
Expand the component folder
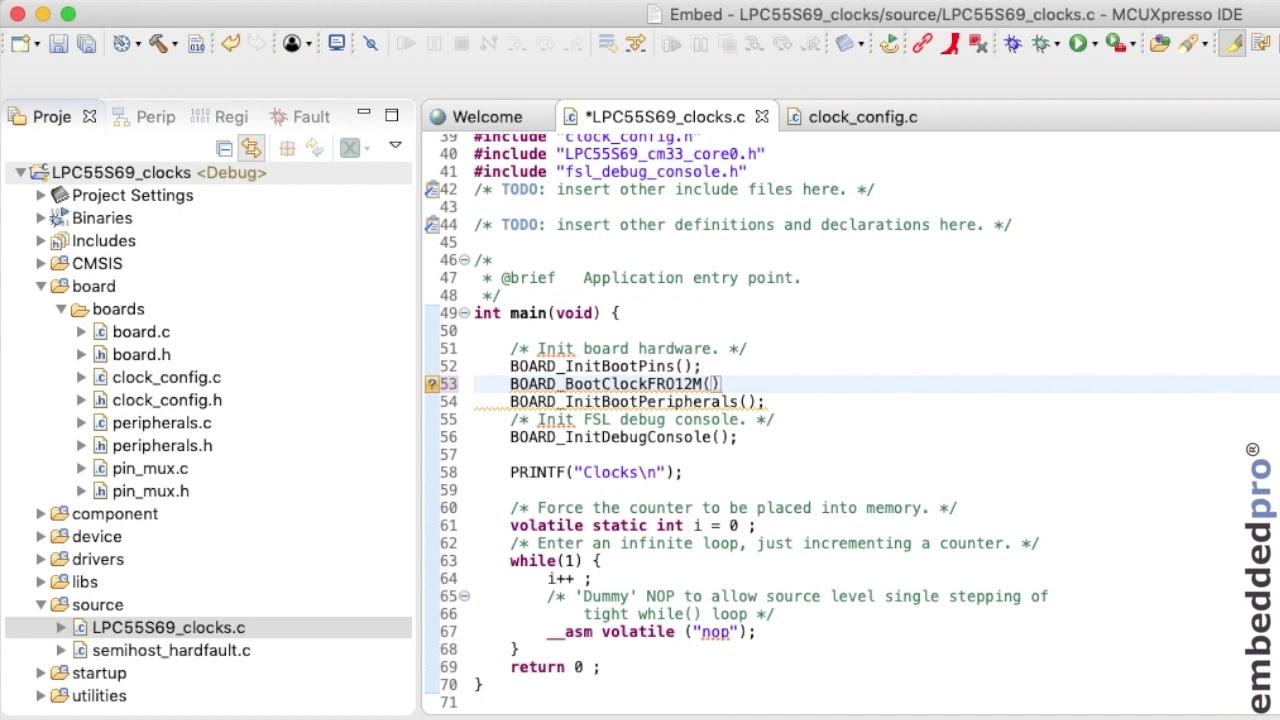[41, 514]
